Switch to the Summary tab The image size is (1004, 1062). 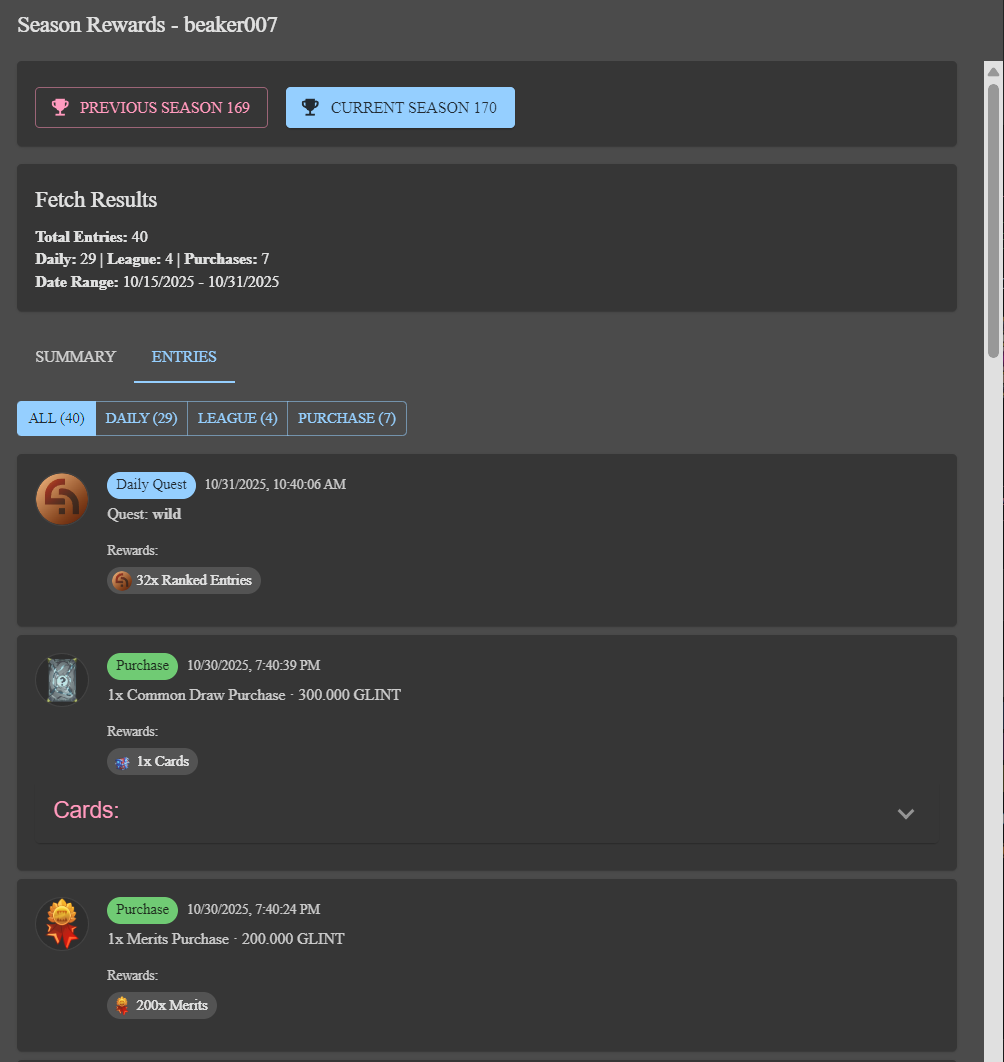[x=75, y=357]
